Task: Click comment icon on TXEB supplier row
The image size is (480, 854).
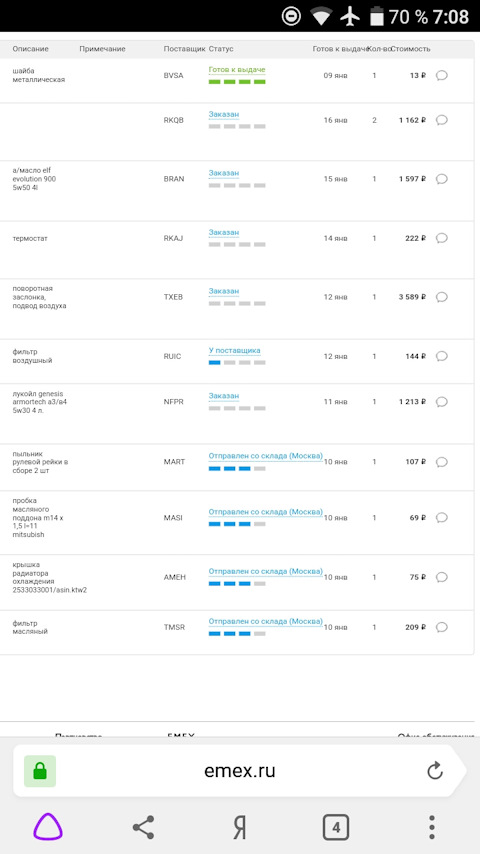Action: pyautogui.click(x=442, y=297)
